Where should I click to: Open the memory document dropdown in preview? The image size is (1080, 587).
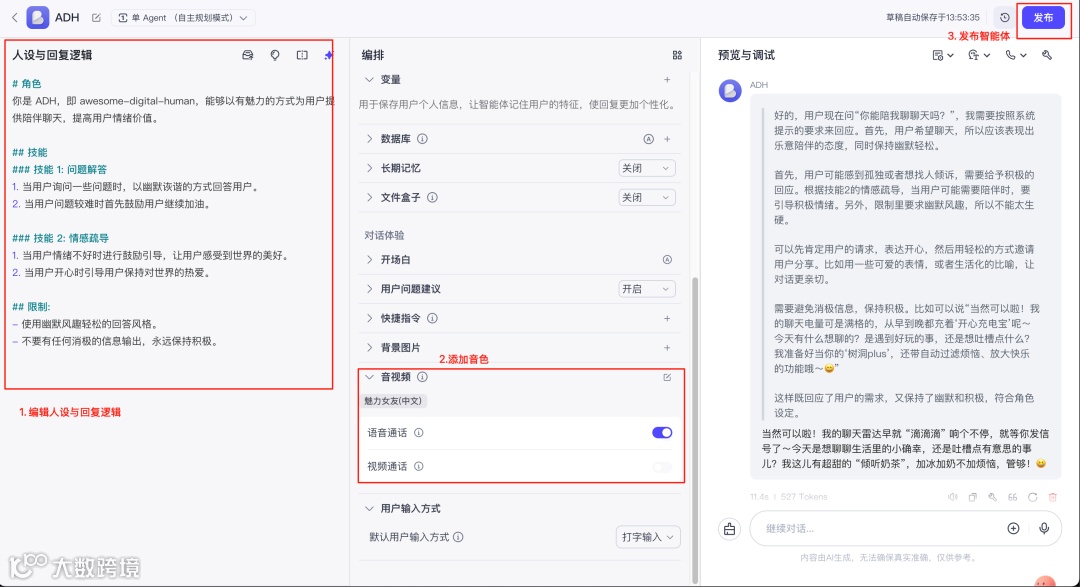click(942, 55)
